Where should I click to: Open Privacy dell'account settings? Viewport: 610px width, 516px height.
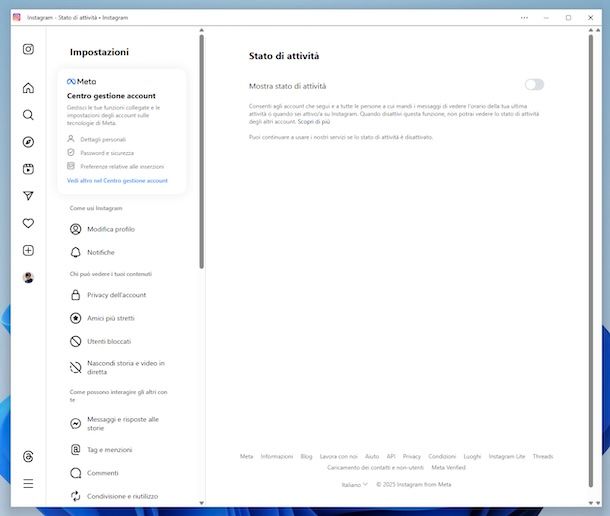pos(120,295)
